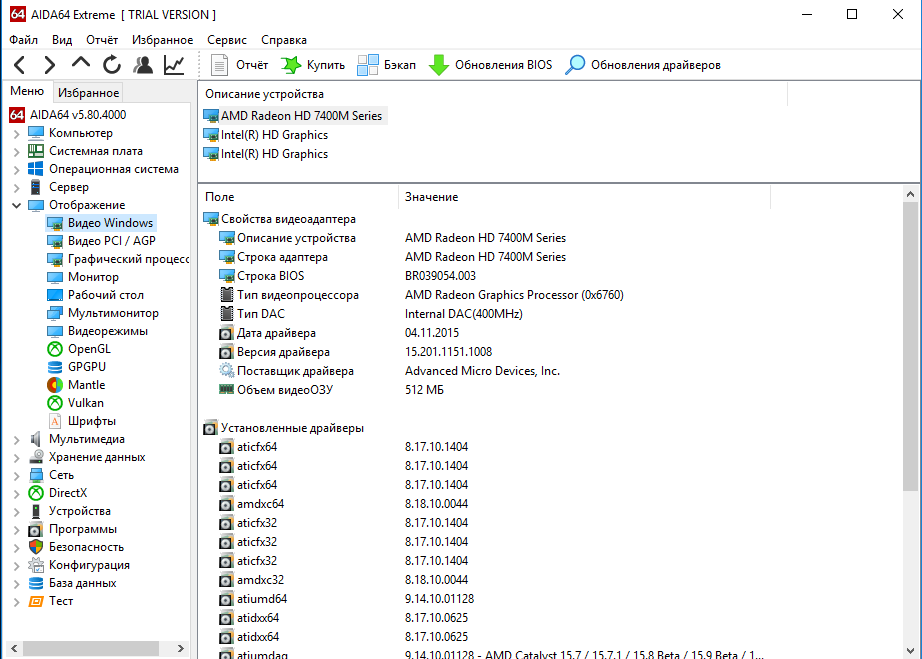The image size is (922, 659).
Task: Expand the Компьютер tree node
Action: point(16,133)
